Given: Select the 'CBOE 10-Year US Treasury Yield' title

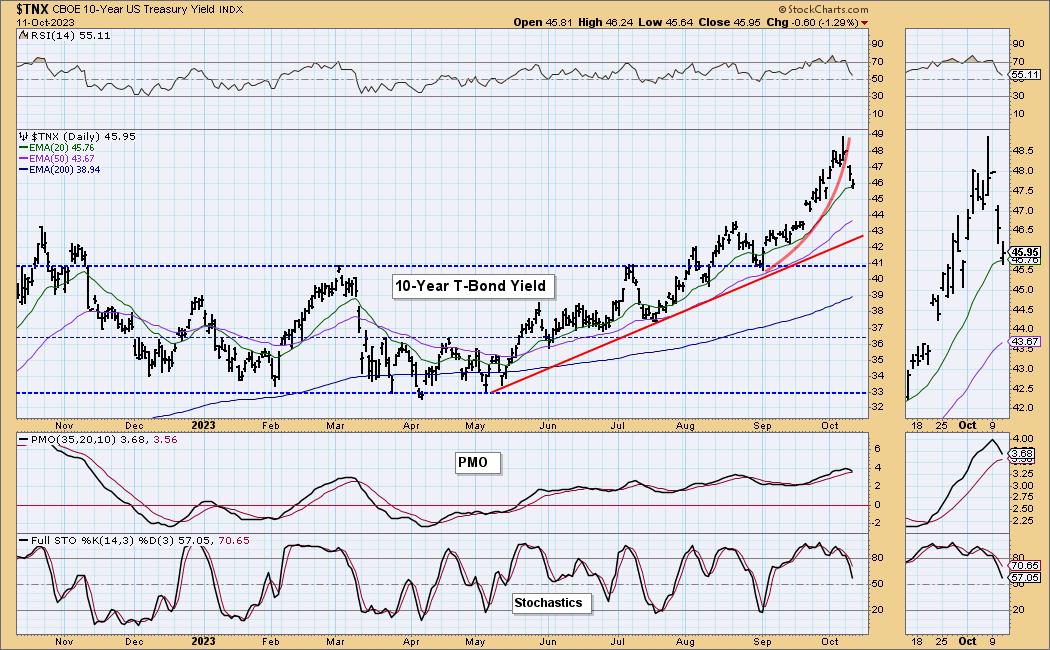Looking at the screenshot, I should point(133,9).
